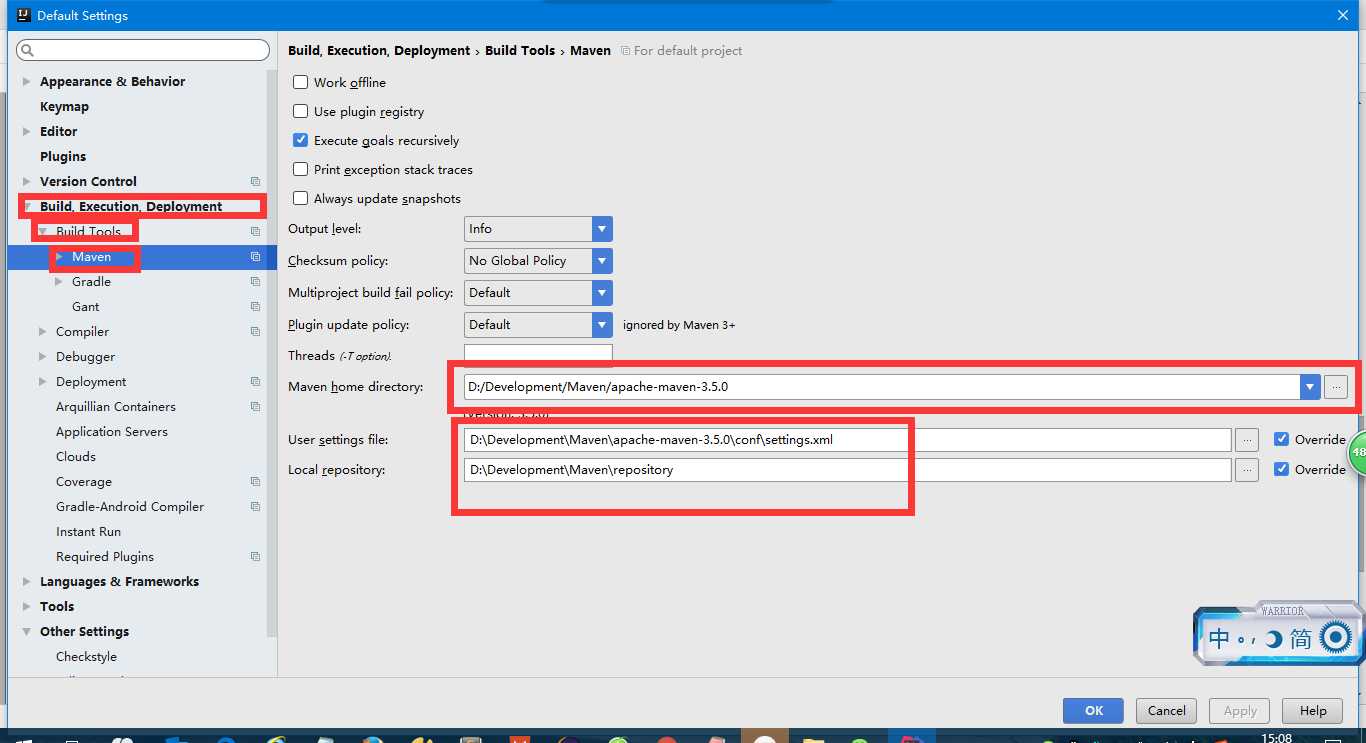Browse for Local repository folder
Image resolution: width=1366 pixels, height=743 pixels.
tap(1246, 470)
